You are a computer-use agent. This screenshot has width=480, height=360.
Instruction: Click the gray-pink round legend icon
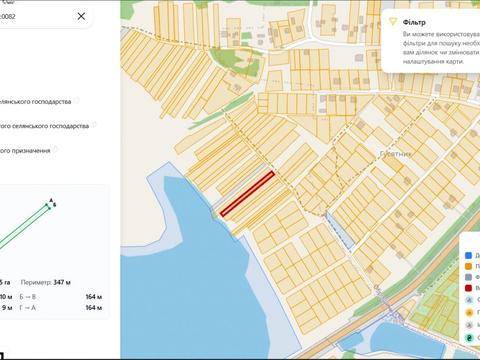pyautogui.click(x=469, y=325)
